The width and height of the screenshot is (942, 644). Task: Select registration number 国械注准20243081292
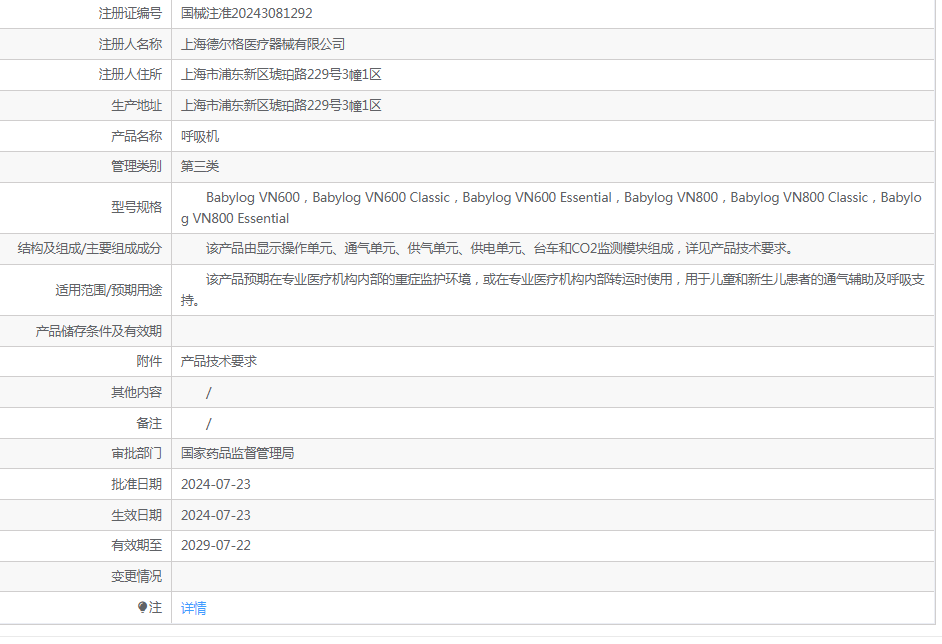point(247,13)
